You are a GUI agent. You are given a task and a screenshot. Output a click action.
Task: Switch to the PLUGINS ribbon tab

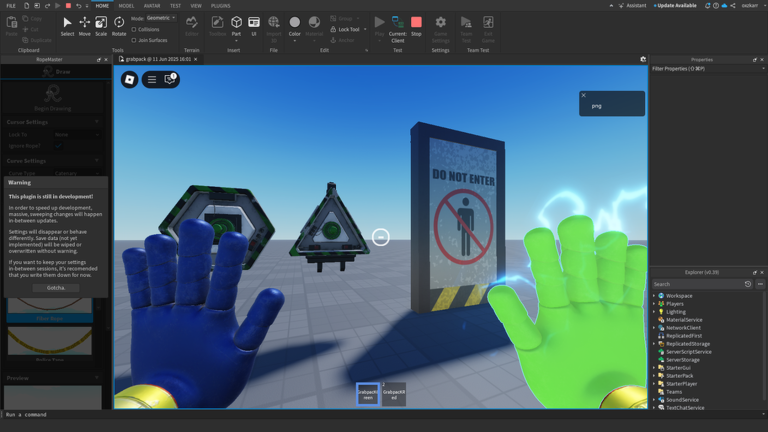click(220, 6)
